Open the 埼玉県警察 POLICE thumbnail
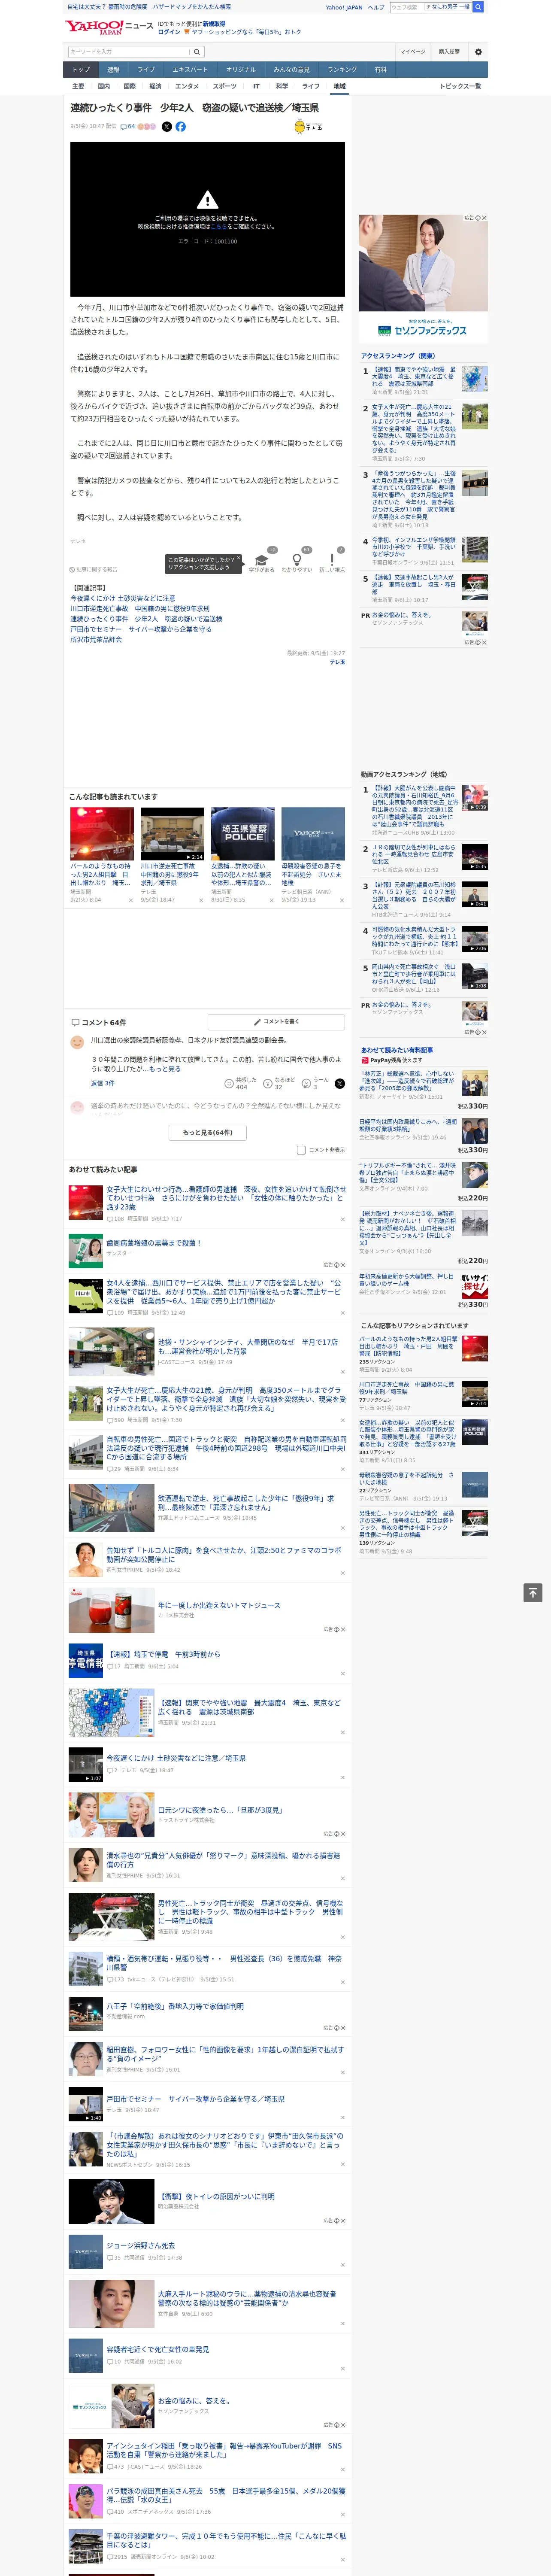The width and height of the screenshot is (551, 2576). 243,834
